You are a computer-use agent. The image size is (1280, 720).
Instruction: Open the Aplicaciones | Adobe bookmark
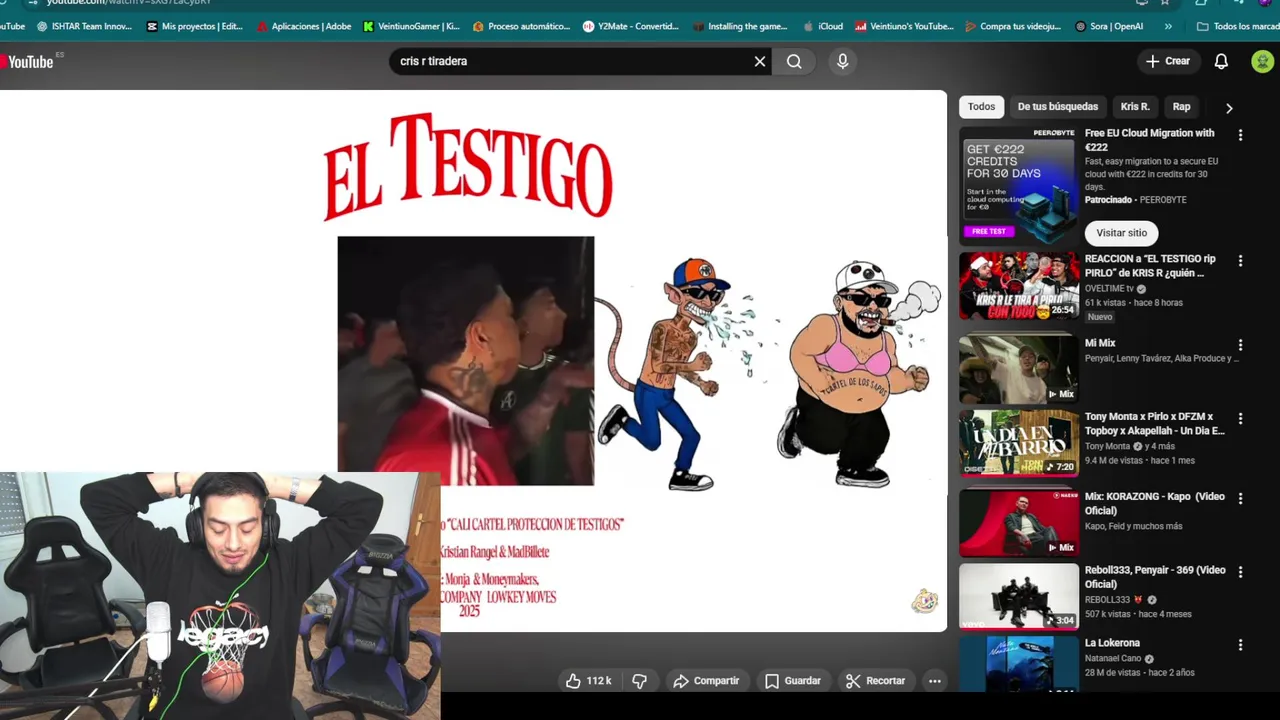click(303, 26)
